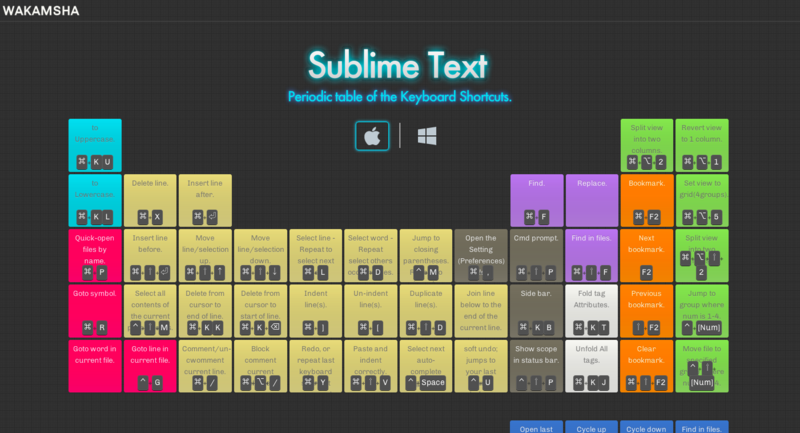Click the 'Join line below' tile

pos(481,311)
